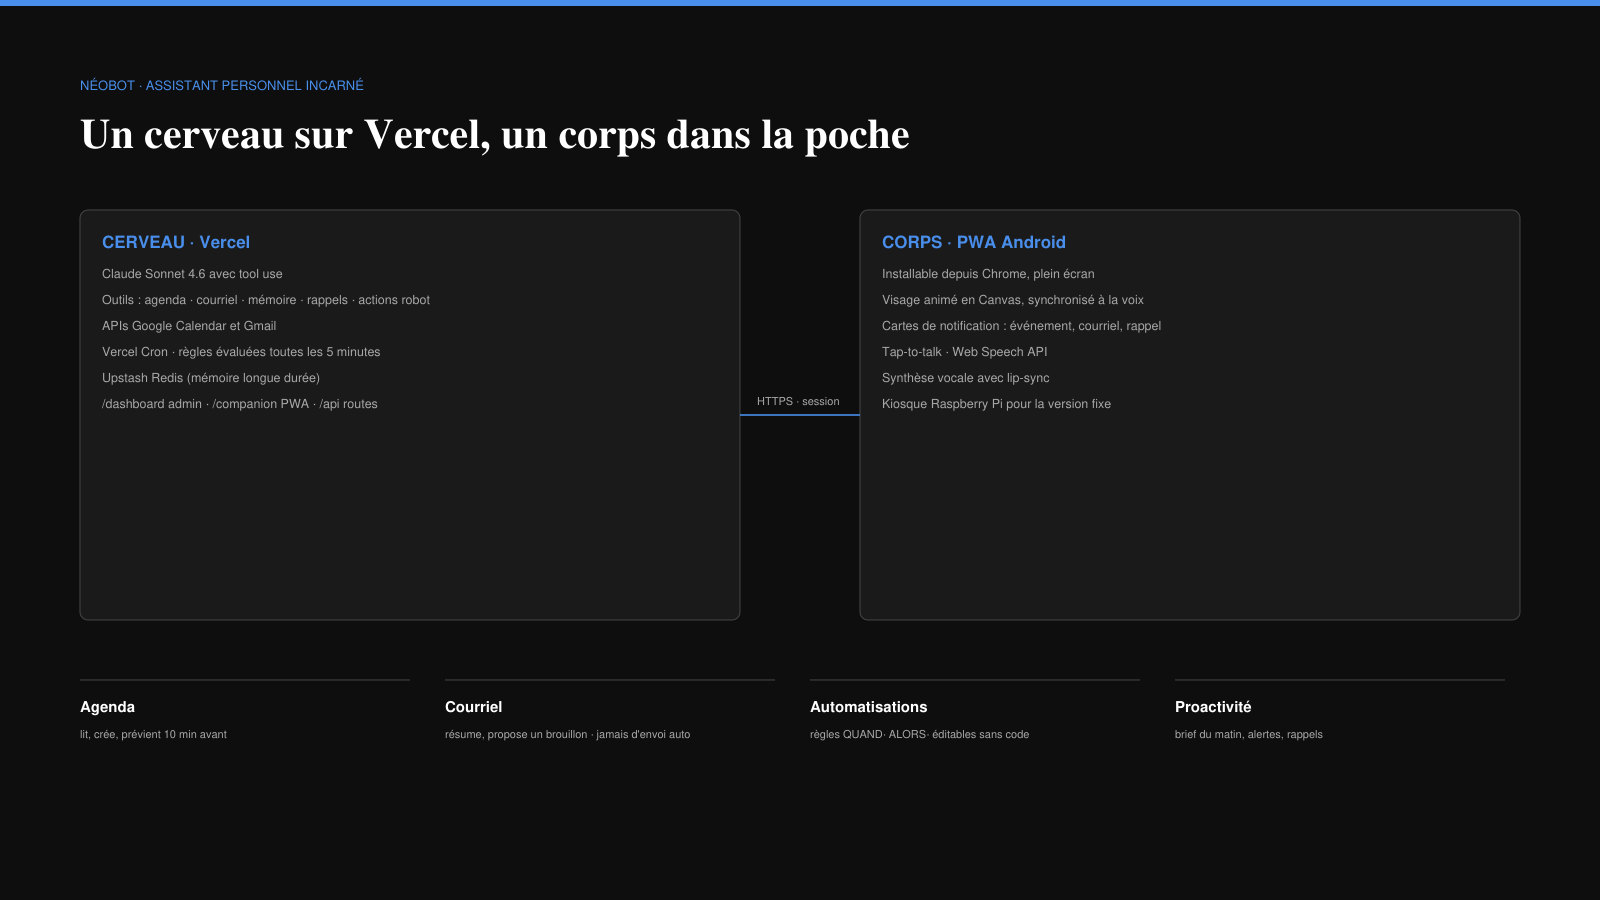Viewport: 1600px width, 900px height.
Task: Click the 'Agenda' feature heading
Action: (x=107, y=707)
